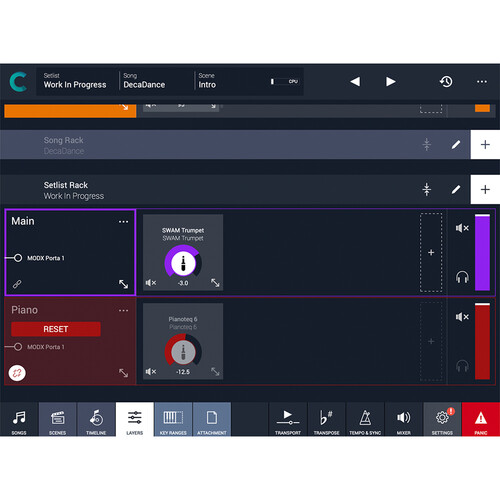The image size is (500, 500).
Task: Expand the Main layer panel
Action: click(124, 284)
